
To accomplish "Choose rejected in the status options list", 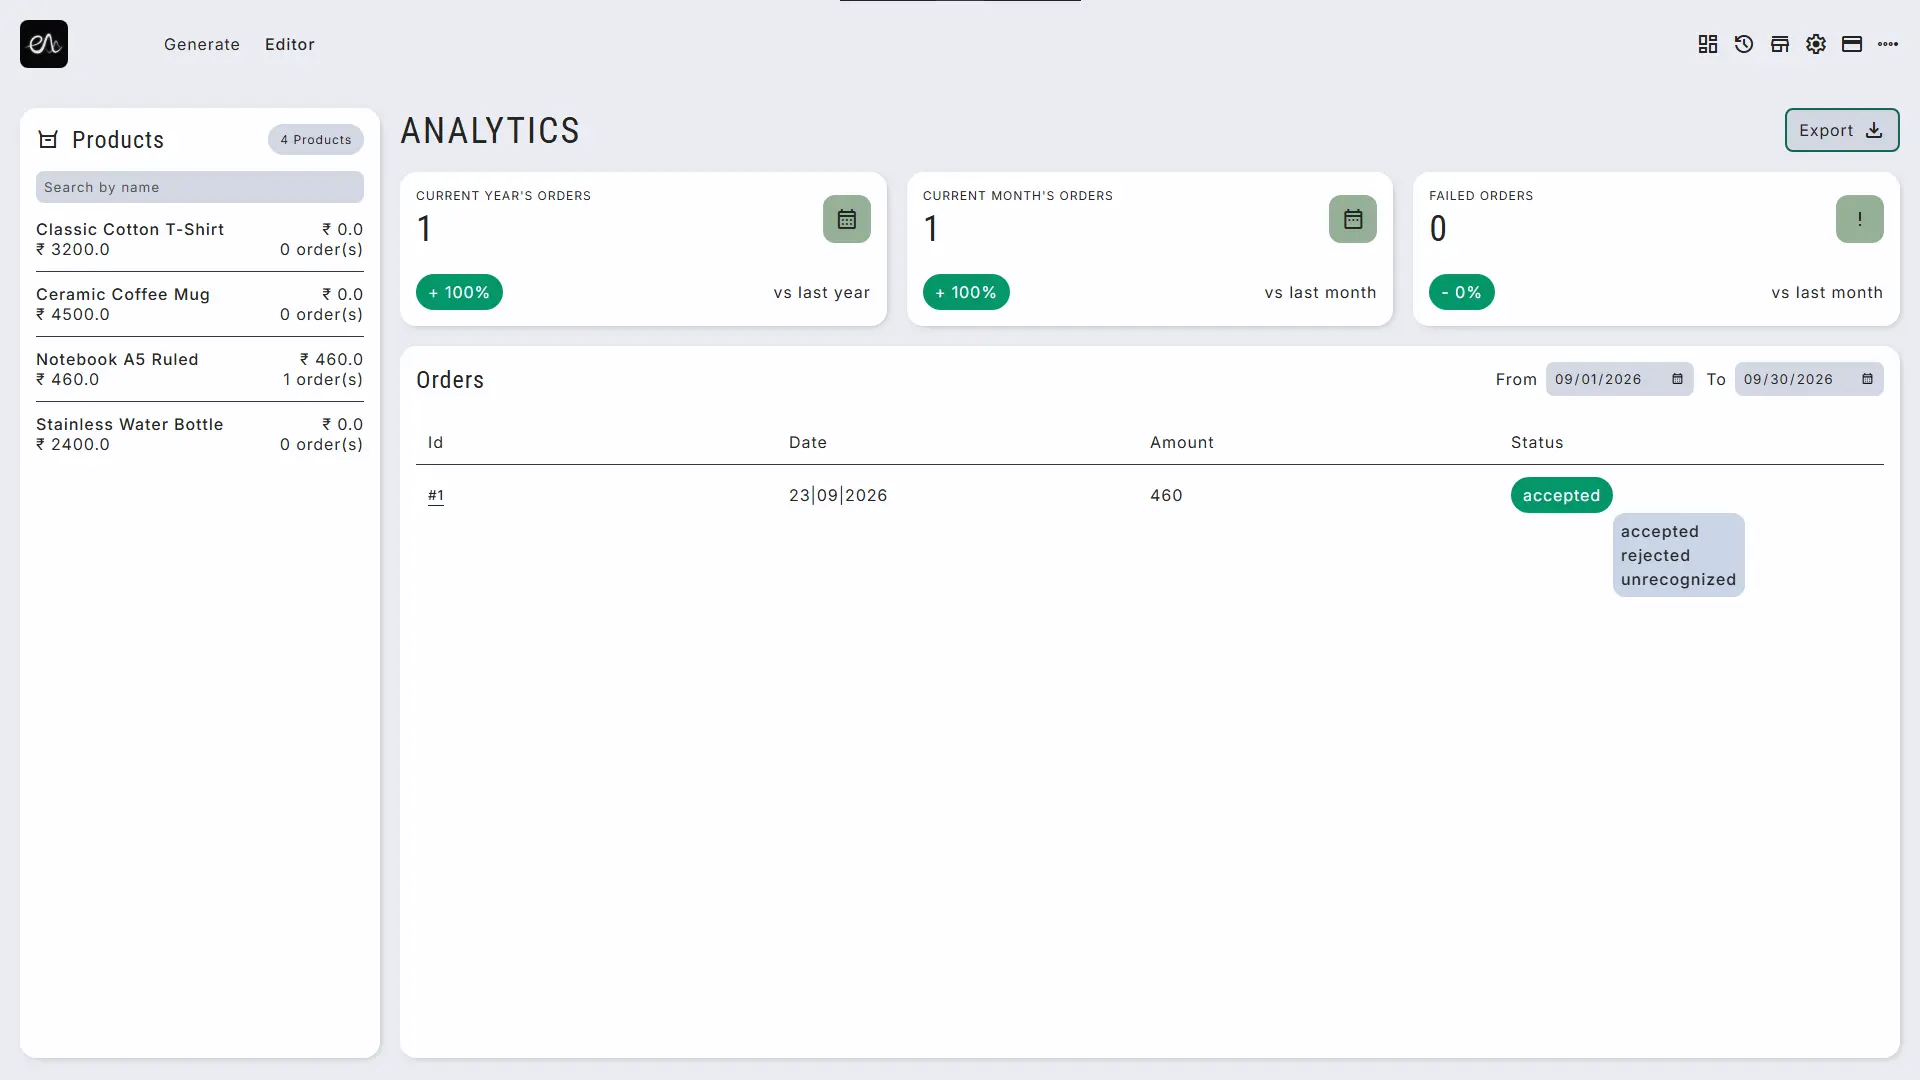I will point(1655,555).
